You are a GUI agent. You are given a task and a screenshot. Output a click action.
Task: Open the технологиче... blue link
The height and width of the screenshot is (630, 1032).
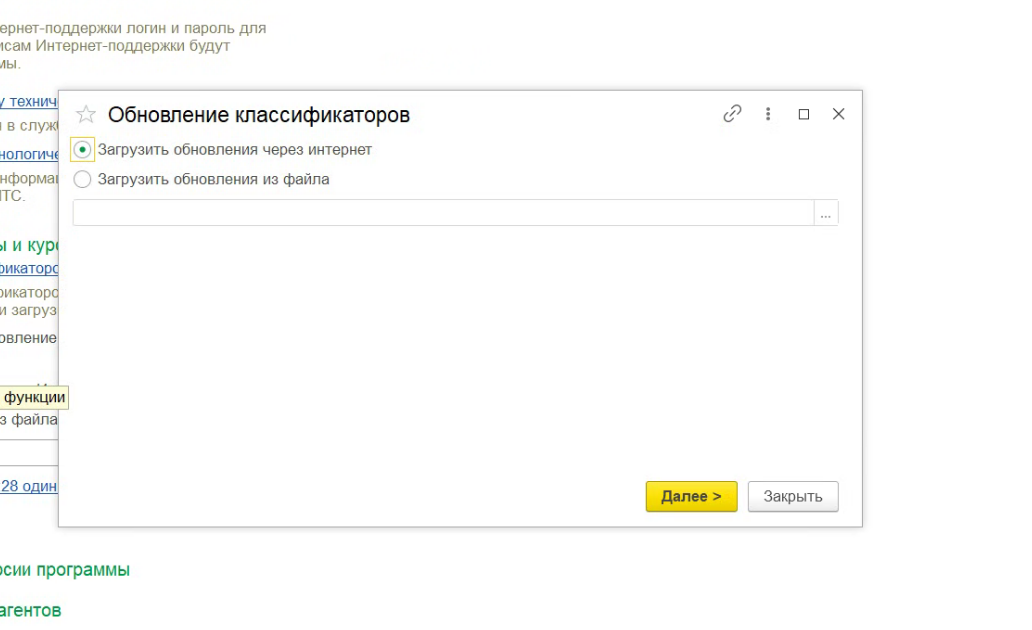click(x=28, y=154)
